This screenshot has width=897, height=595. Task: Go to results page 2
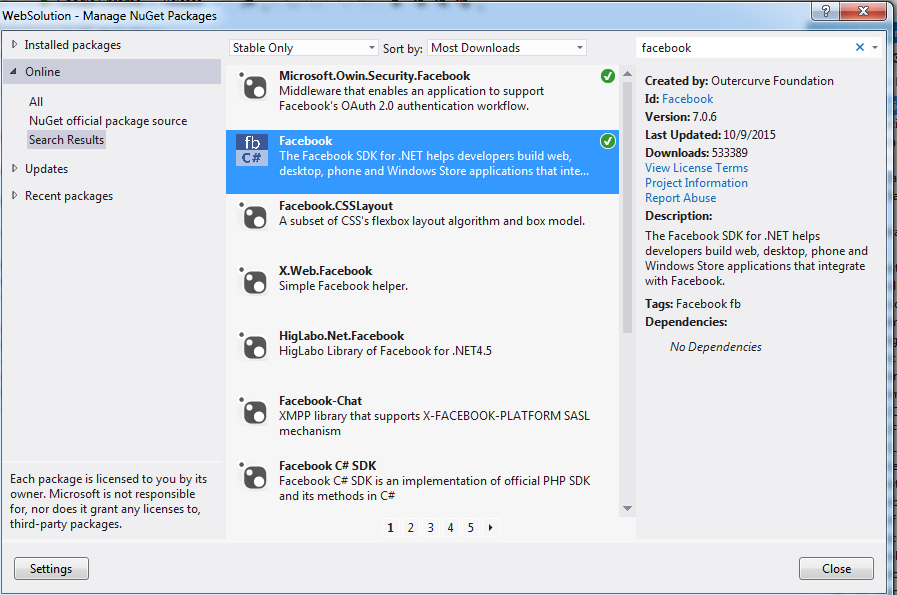[x=410, y=527]
